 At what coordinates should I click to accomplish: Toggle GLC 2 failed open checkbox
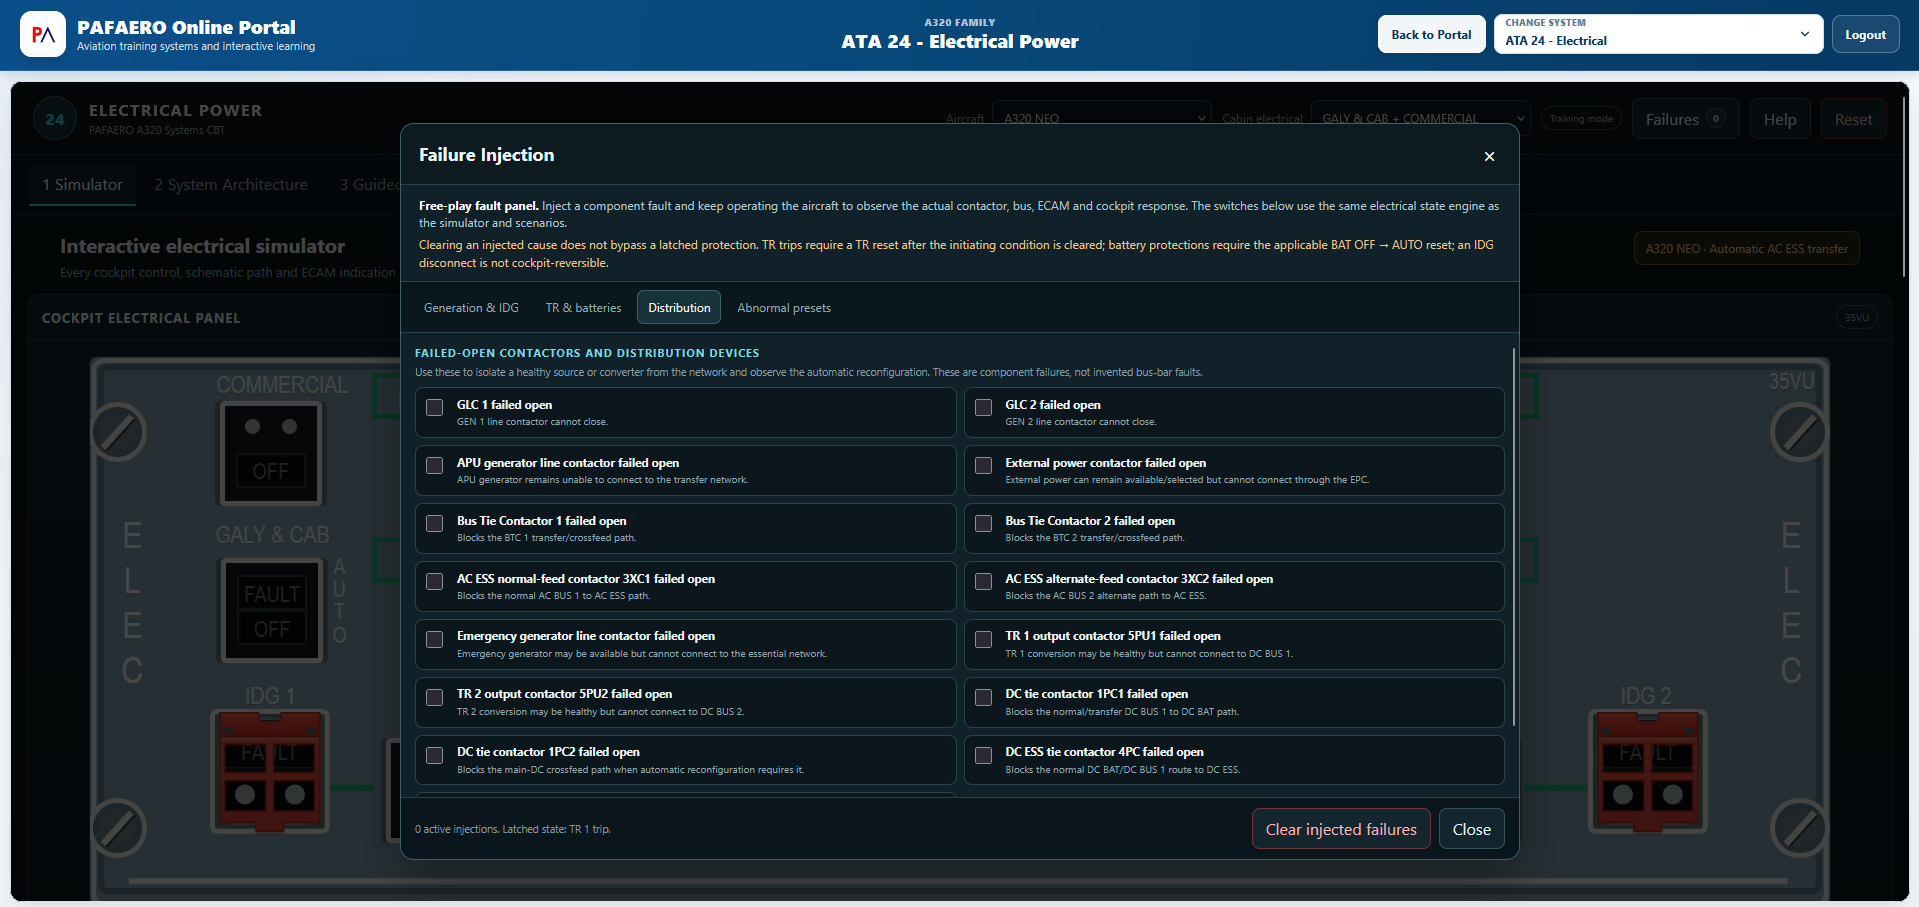coord(984,408)
